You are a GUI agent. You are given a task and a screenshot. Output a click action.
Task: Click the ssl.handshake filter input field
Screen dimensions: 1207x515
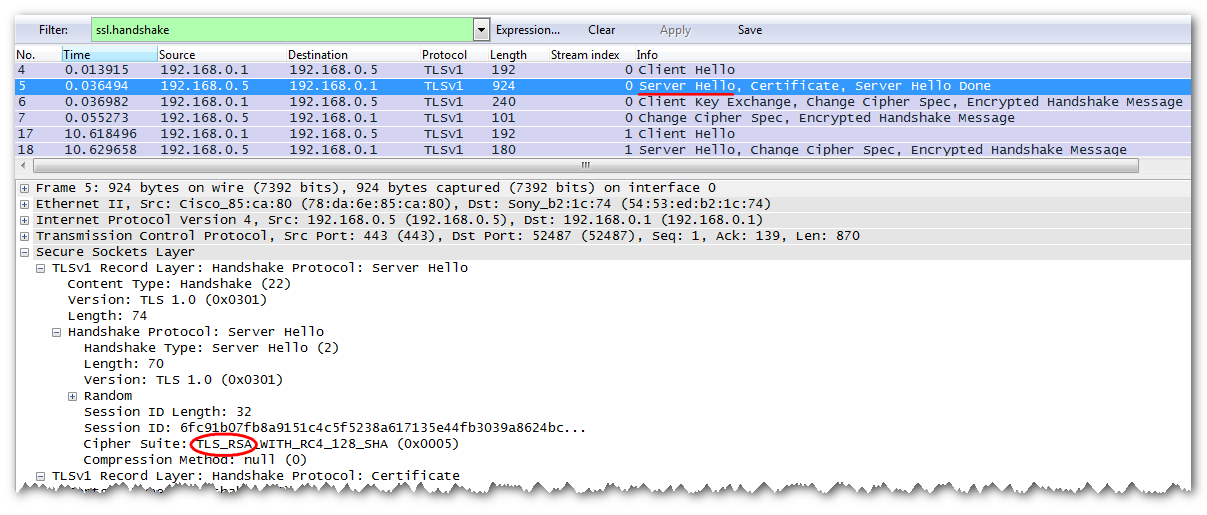tap(281, 30)
